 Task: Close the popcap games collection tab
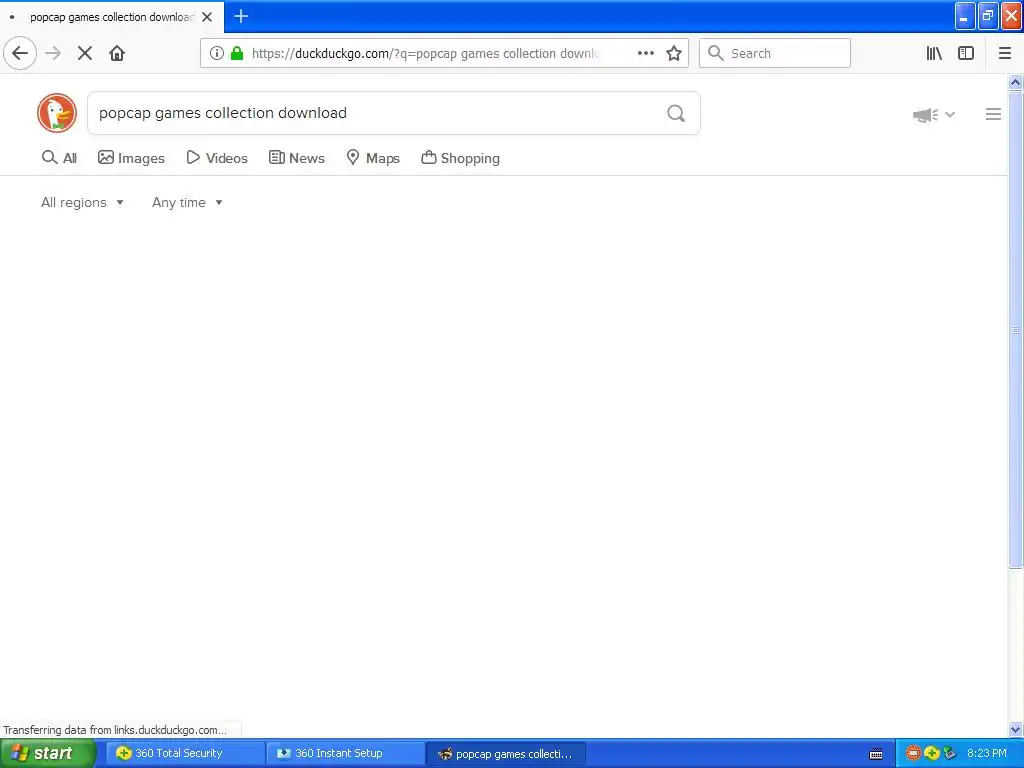[x=207, y=17]
